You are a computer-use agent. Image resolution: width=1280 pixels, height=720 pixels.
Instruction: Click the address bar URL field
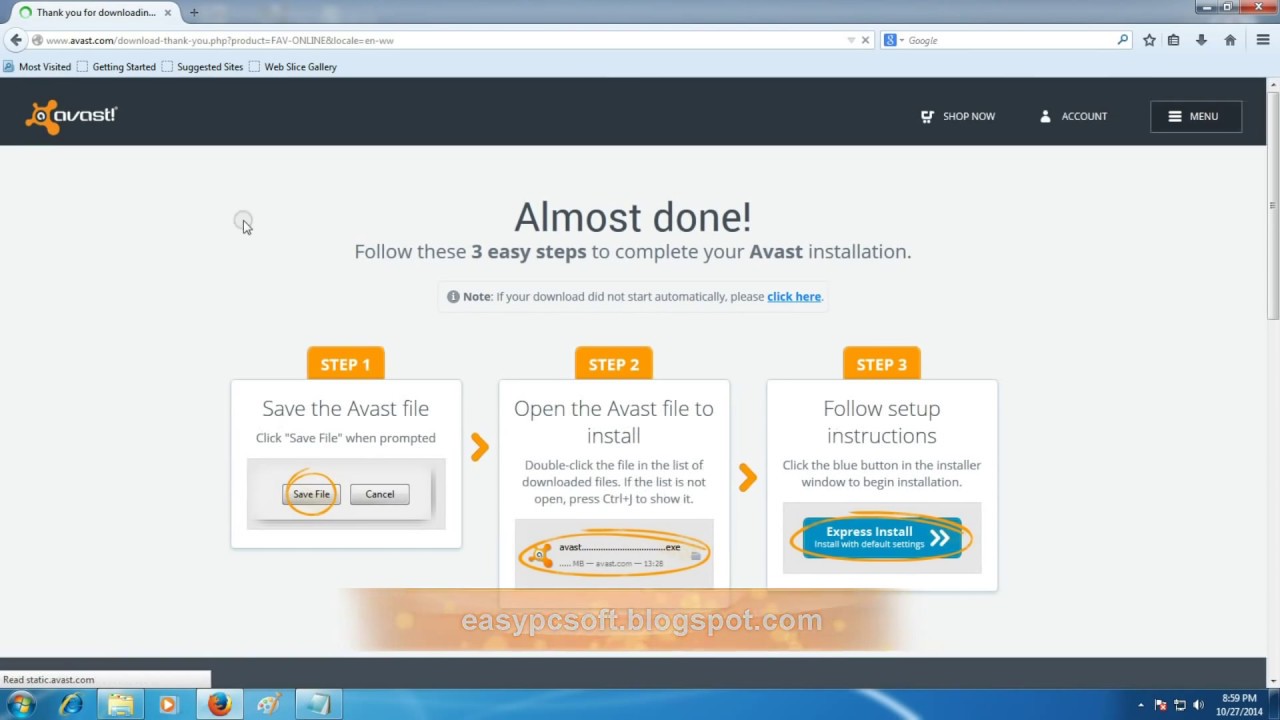point(440,40)
